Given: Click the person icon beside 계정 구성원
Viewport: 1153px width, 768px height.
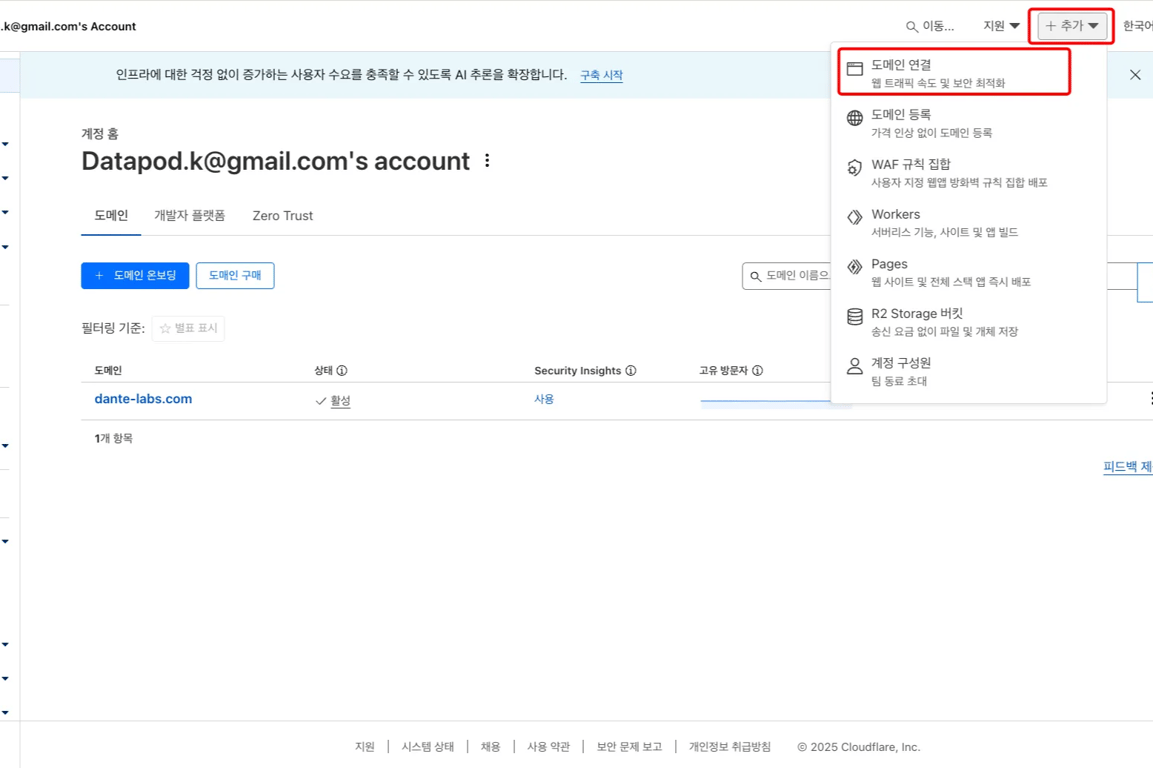Looking at the screenshot, I should click(x=854, y=366).
